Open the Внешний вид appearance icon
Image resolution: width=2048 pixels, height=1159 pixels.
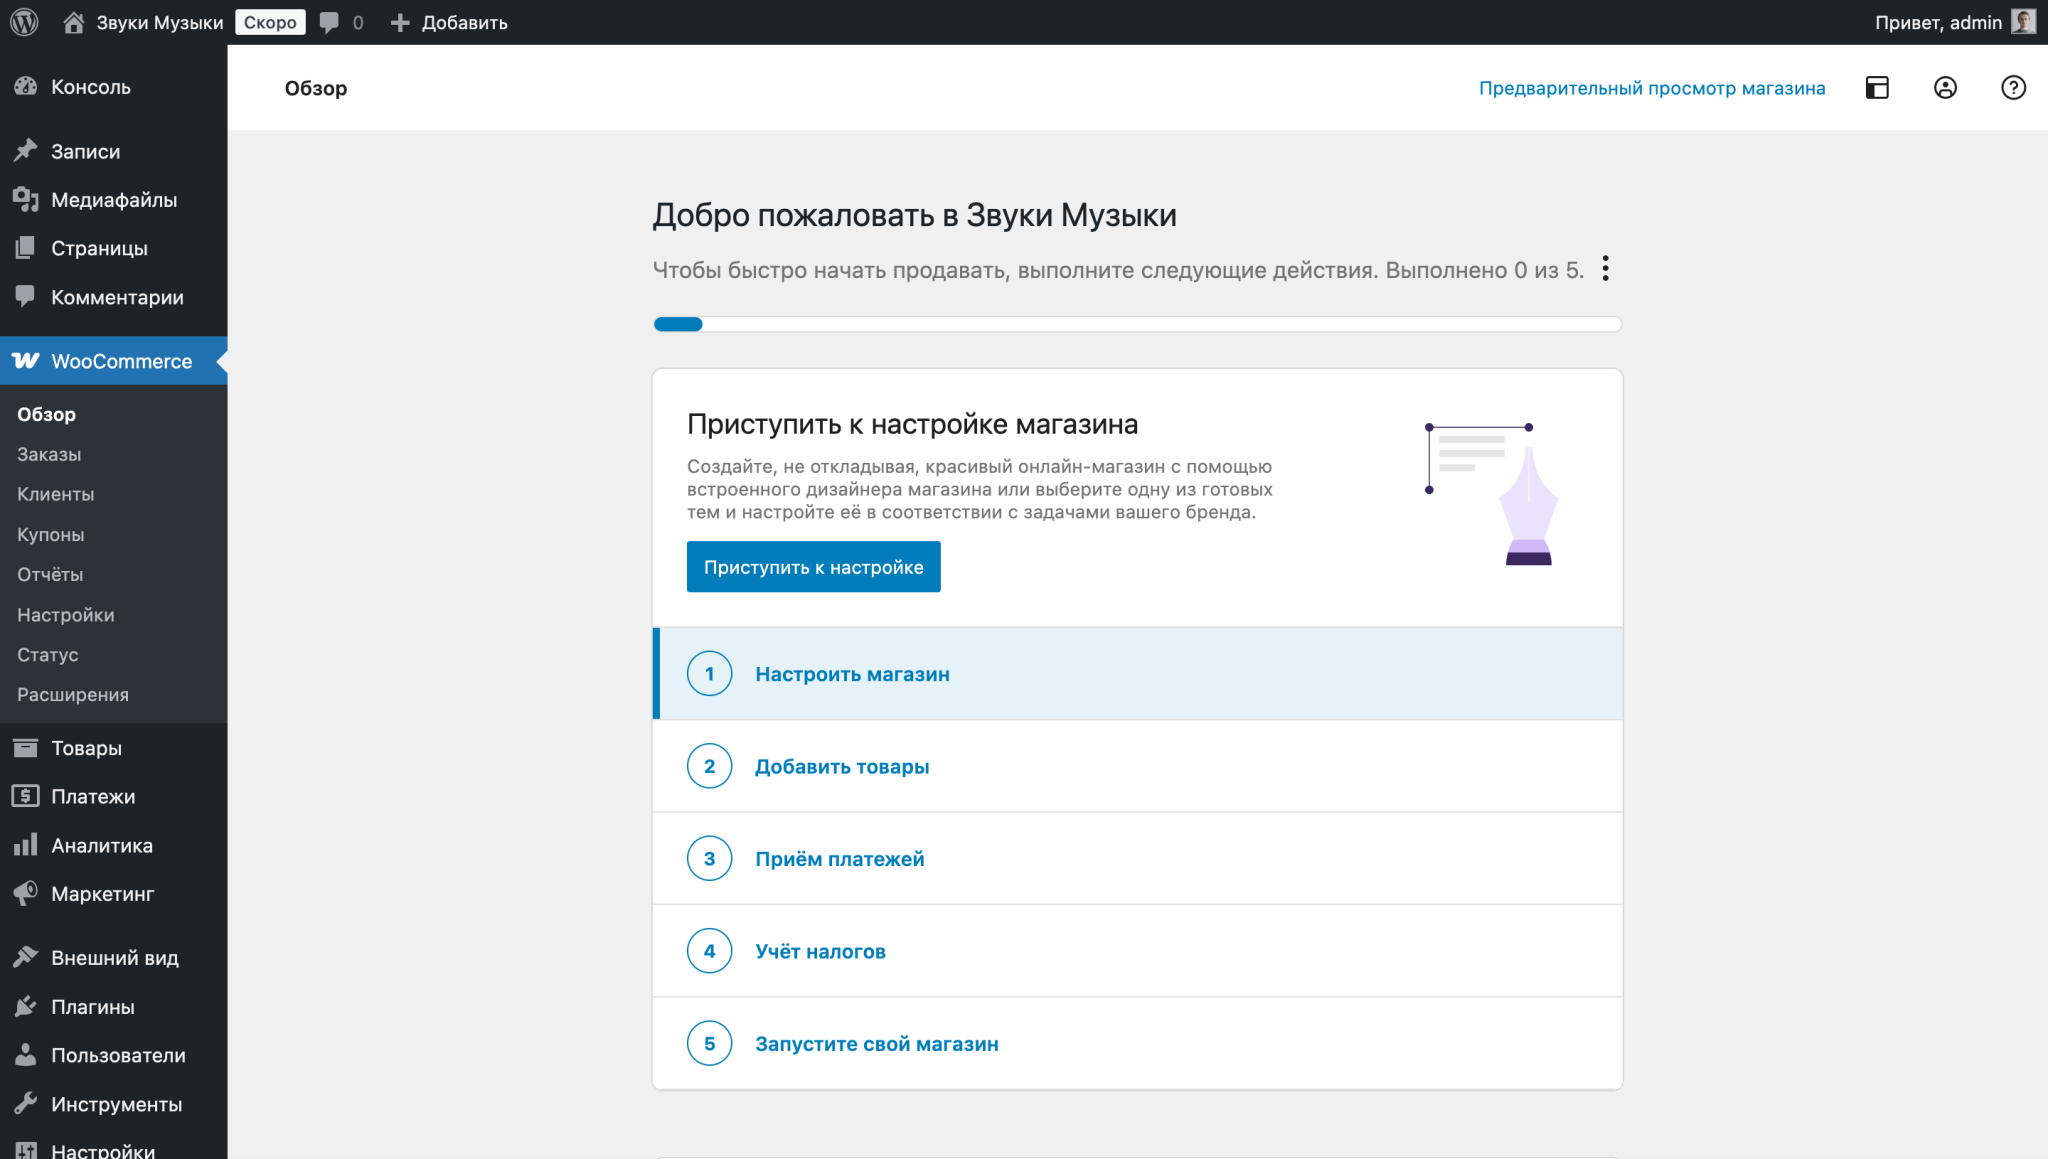(26, 957)
